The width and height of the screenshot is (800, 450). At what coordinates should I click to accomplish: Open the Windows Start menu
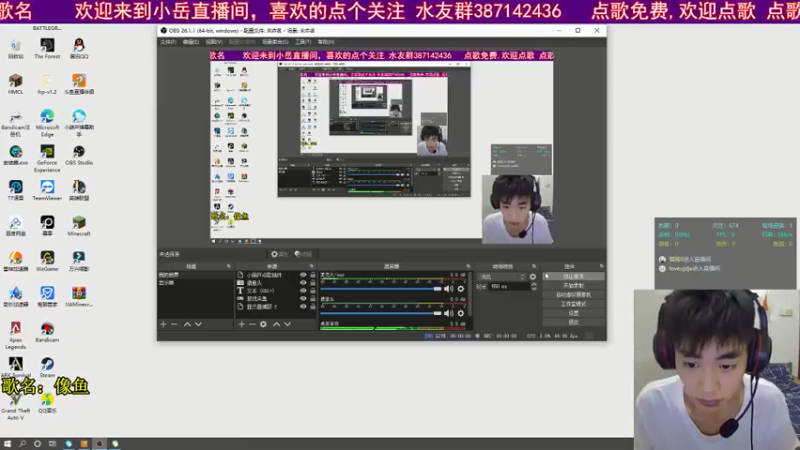(x=7, y=444)
